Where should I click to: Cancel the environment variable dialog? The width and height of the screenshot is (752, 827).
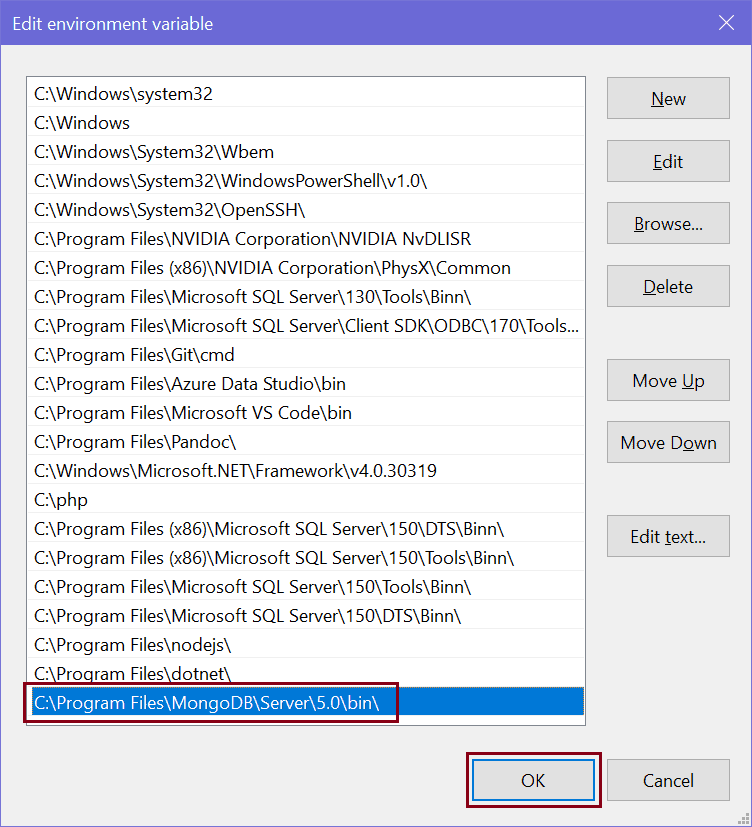click(668, 780)
